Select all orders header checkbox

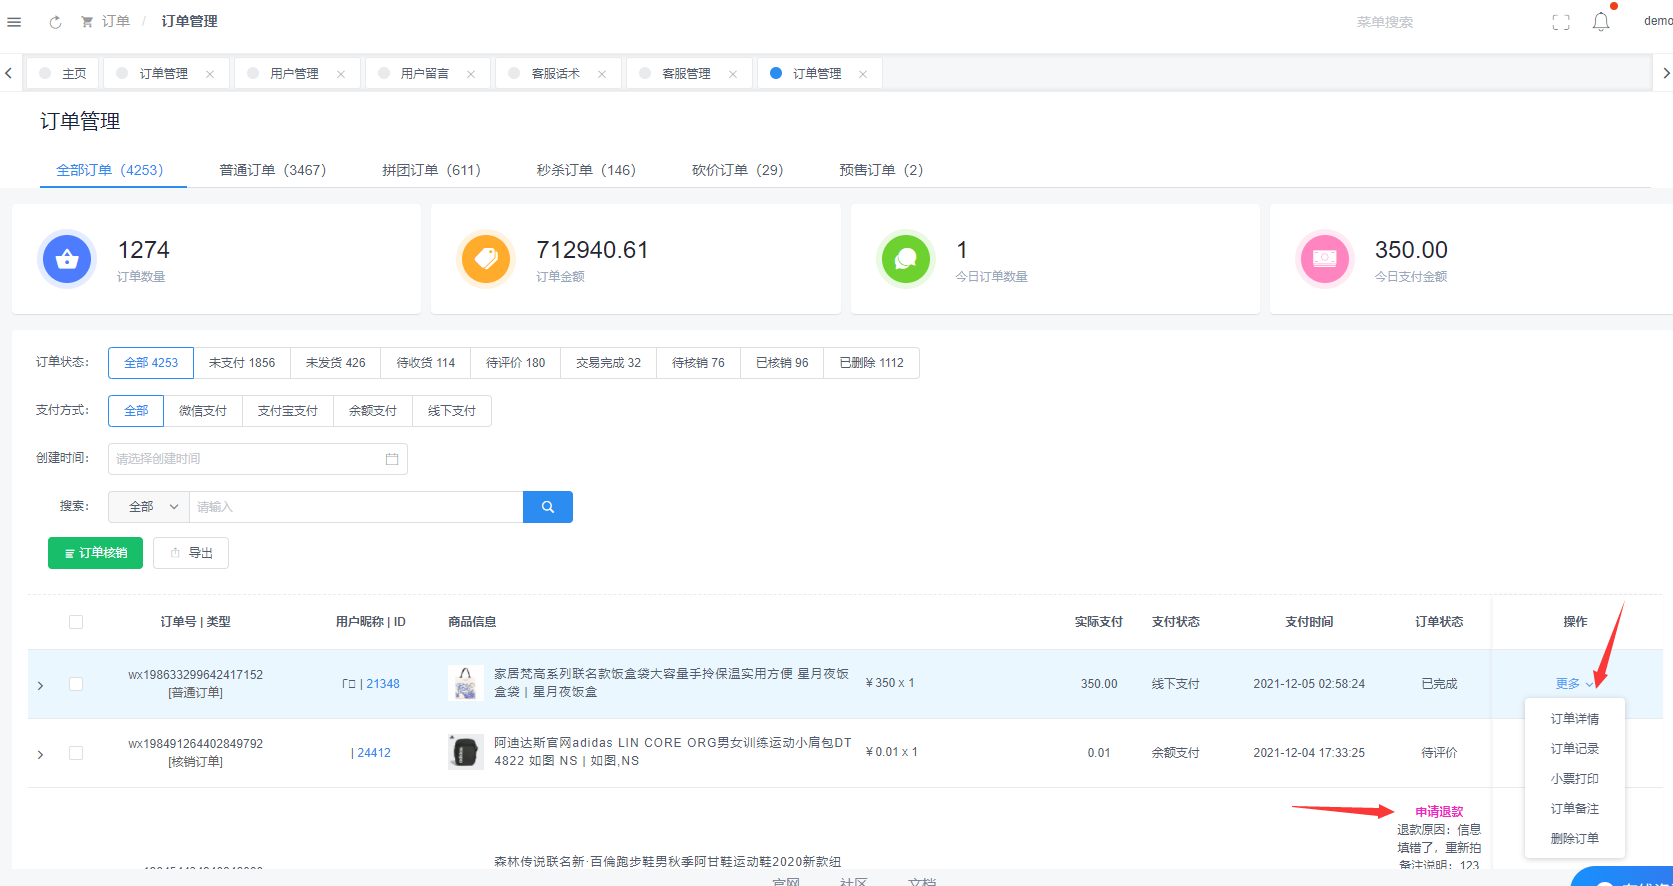76,622
